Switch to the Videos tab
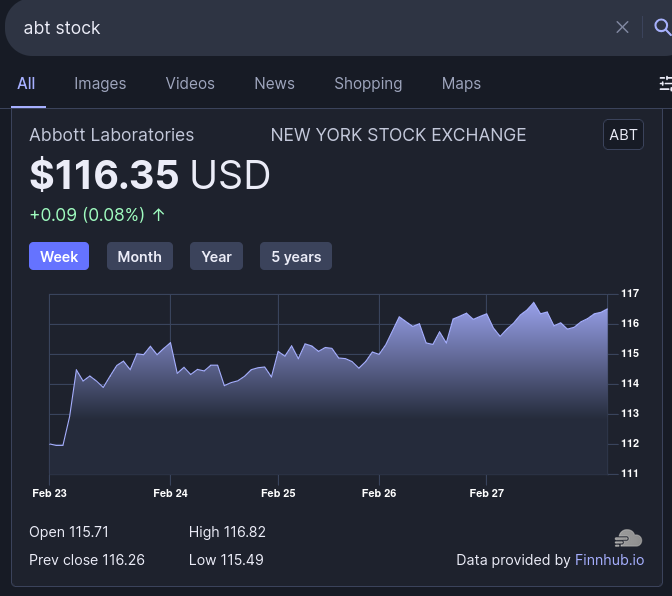This screenshot has height=596, width=672. point(190,84)
